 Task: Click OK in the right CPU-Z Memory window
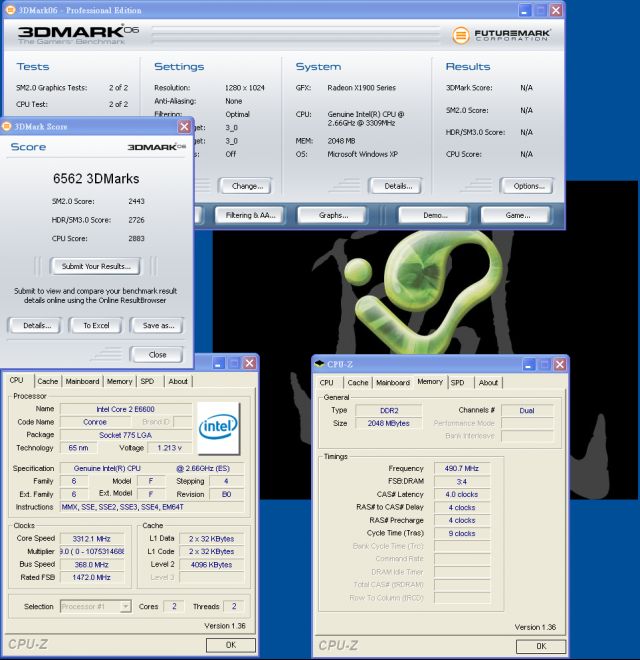(x=541, y=646)
